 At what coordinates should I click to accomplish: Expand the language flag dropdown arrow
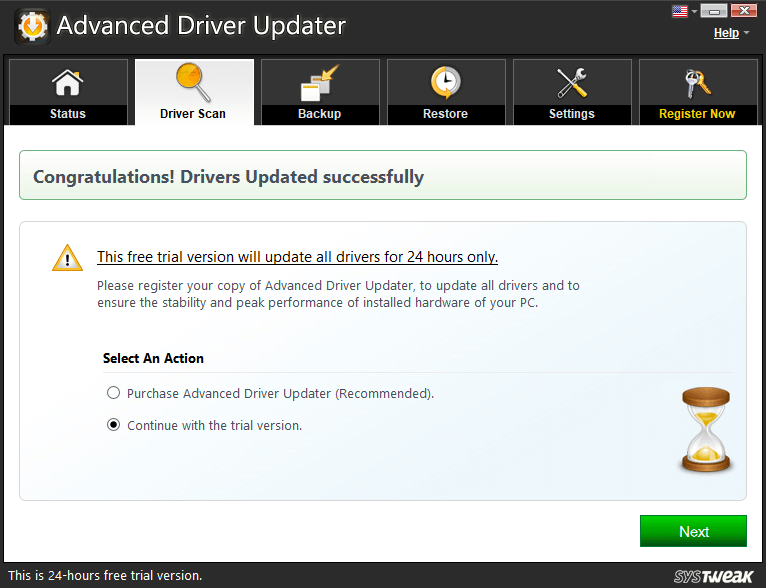tap(694, 12)
